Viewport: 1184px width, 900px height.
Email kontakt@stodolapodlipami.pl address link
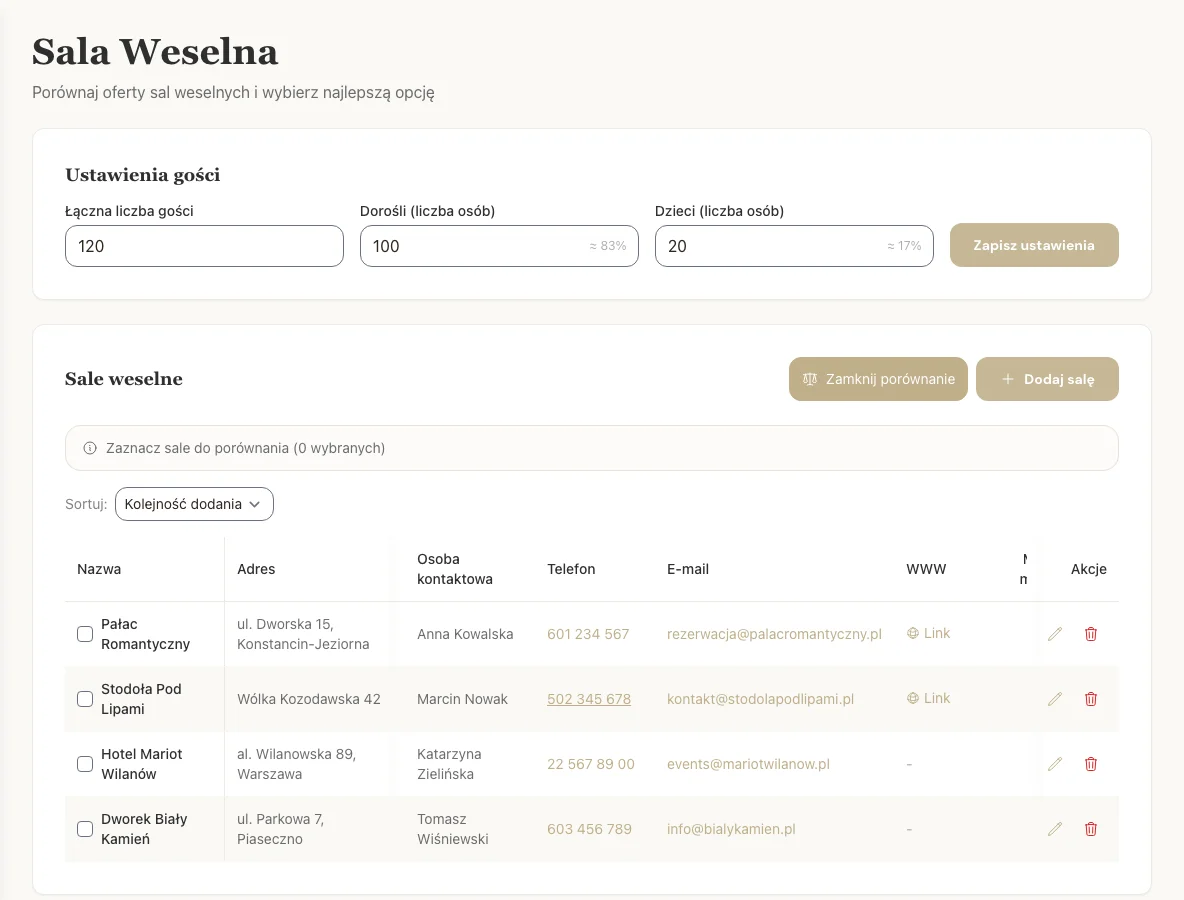760,699
